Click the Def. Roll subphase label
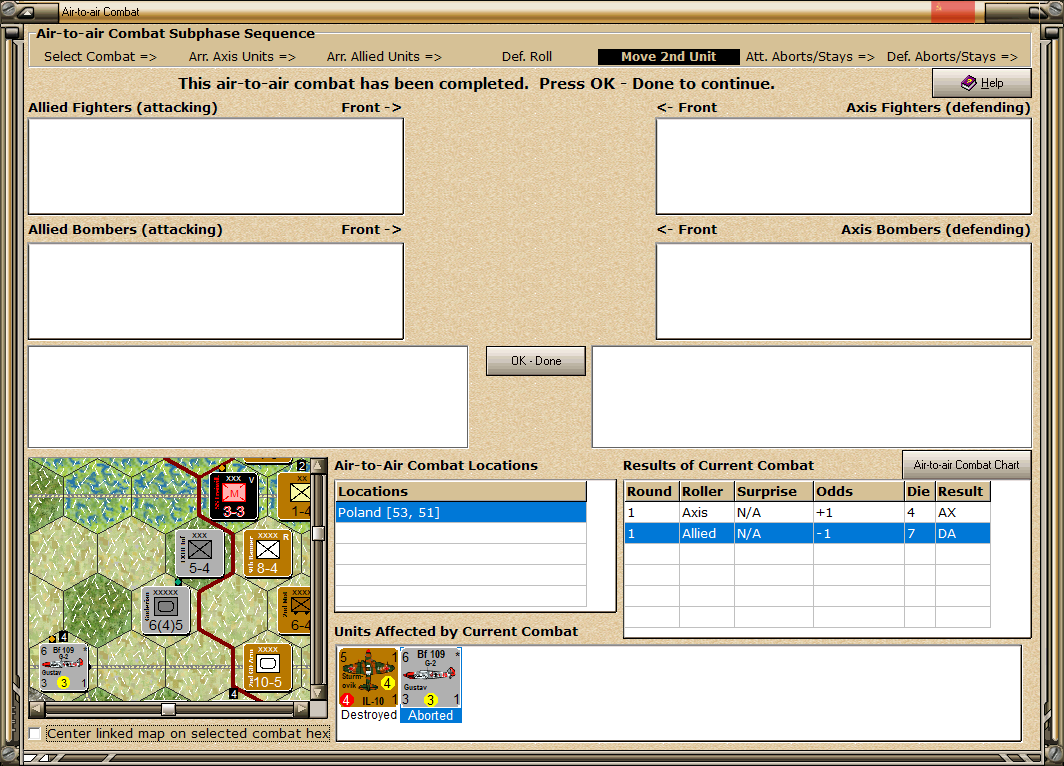 click(x=527, y=57)
